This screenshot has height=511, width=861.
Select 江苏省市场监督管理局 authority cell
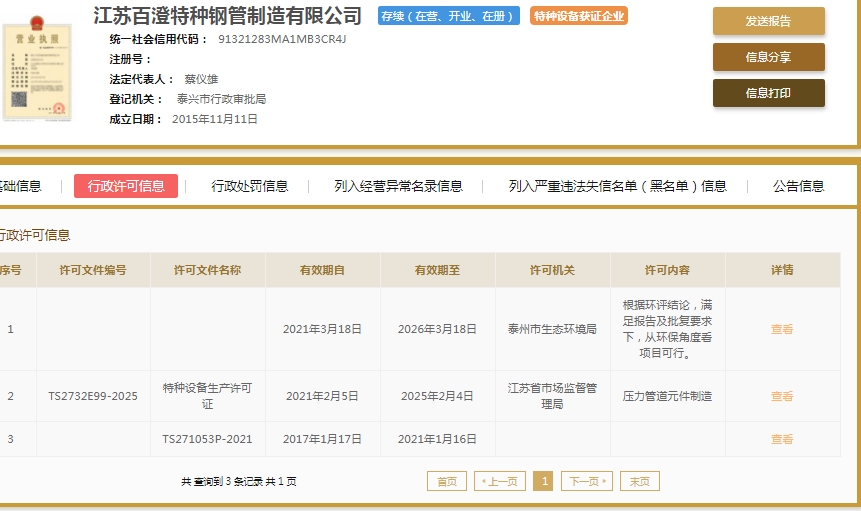click(552, 396)
